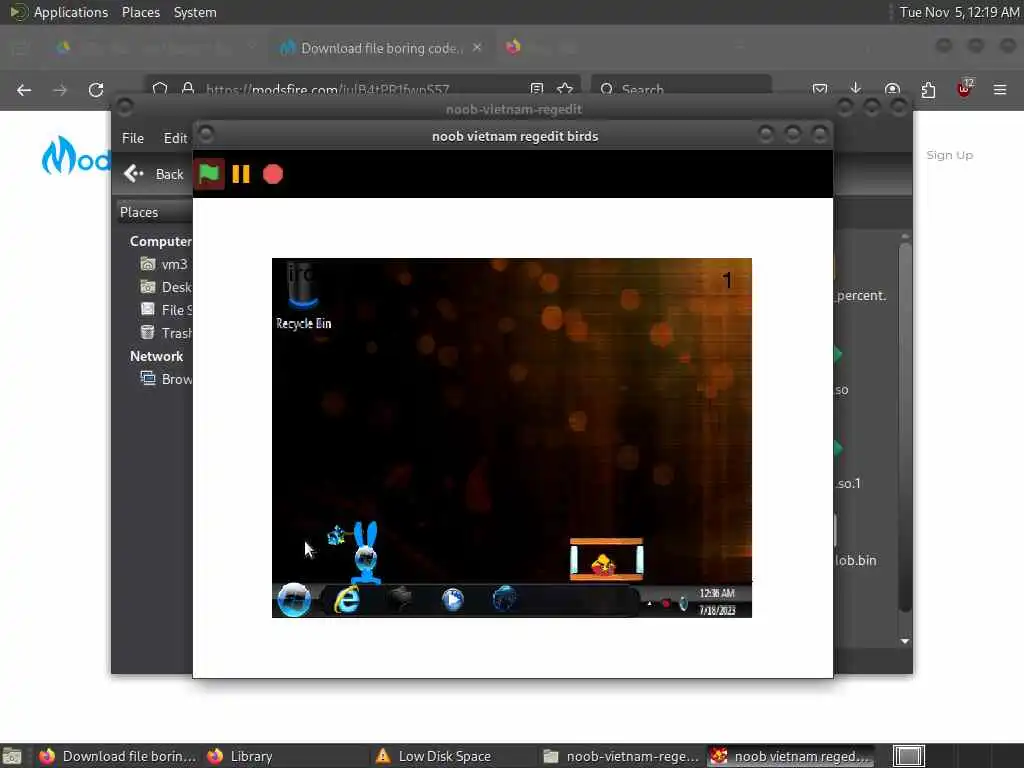This screenshot has height=768, width=1024.
Task: Open browser hamburger menu
Action: (x=1000, y=89)
